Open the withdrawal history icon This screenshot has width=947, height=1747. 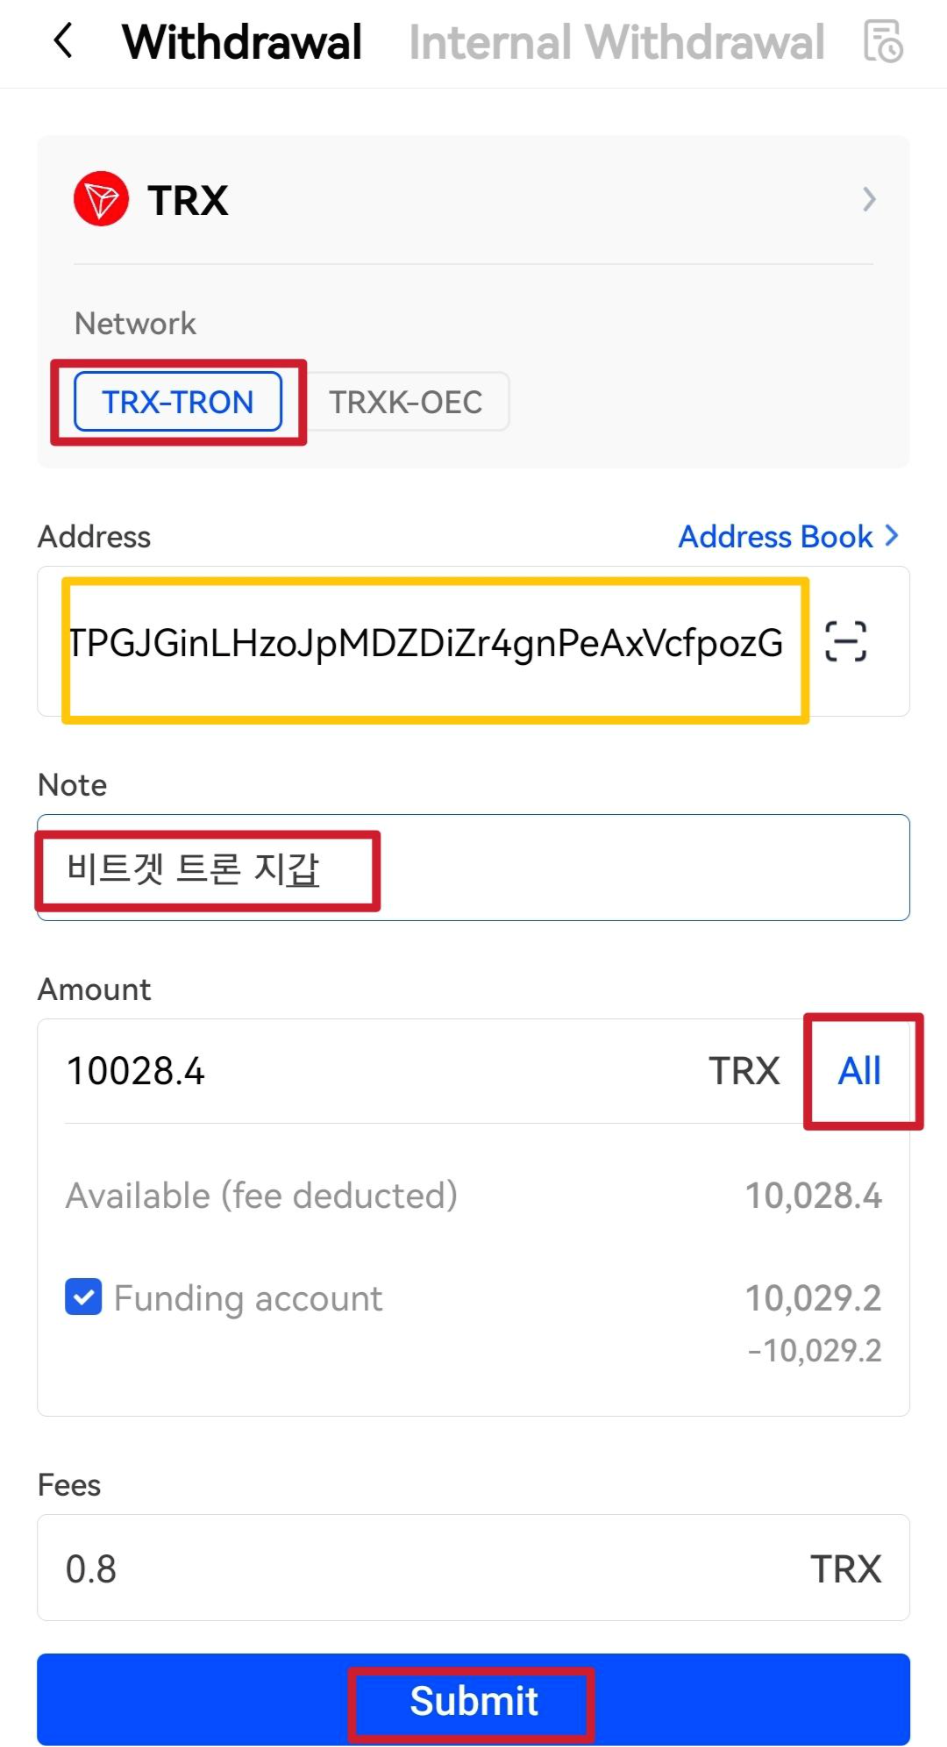tap(883, 42)
